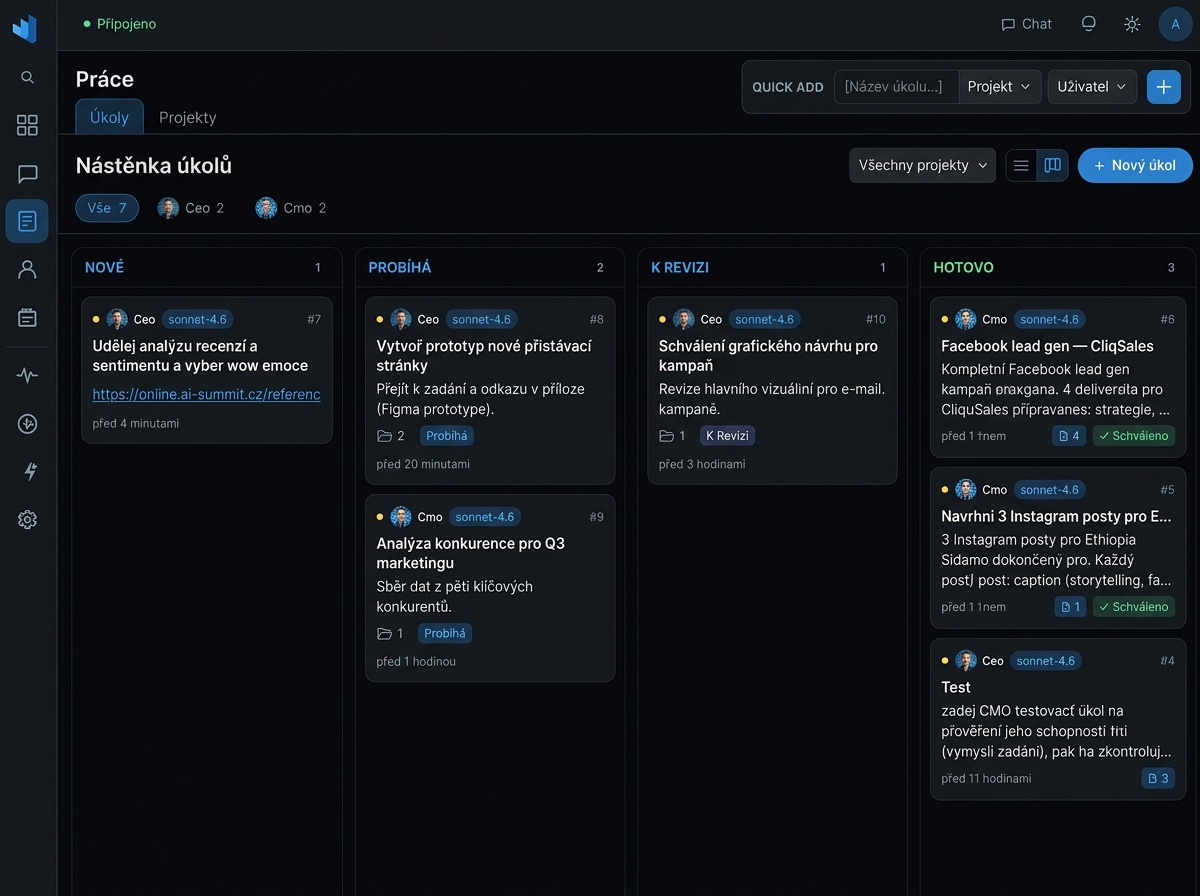Open the activity pulse icon in sidebar
This screenshot has width=1200, height=896.
(27, 376)
